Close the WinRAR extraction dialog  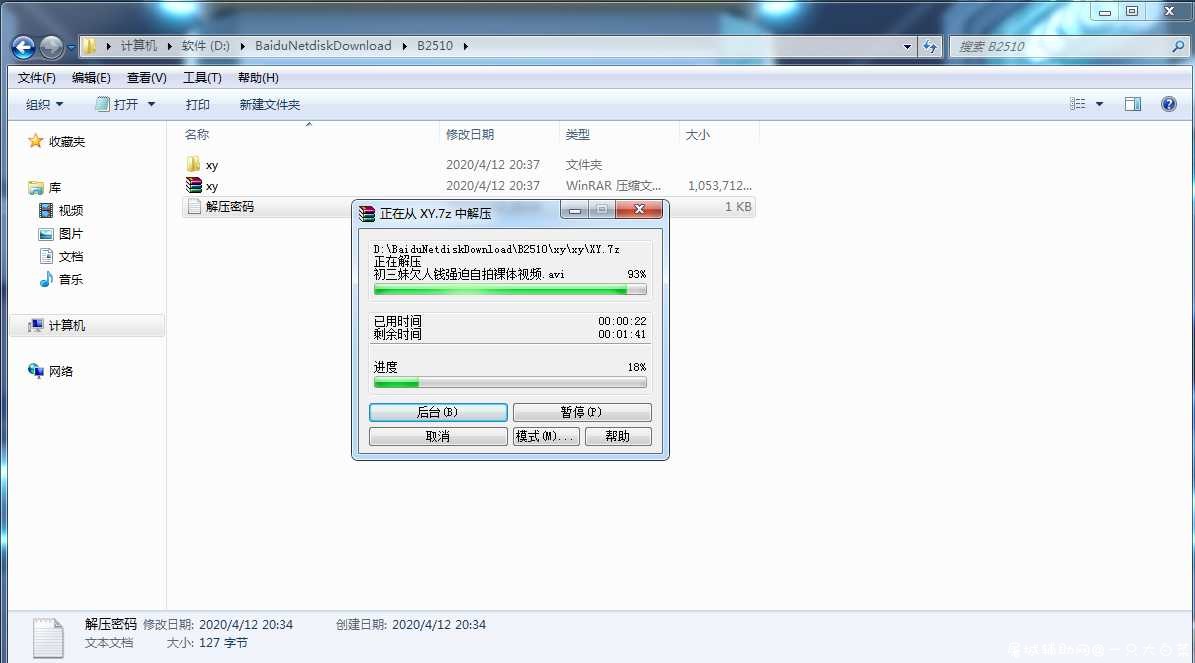coord(639,210)
